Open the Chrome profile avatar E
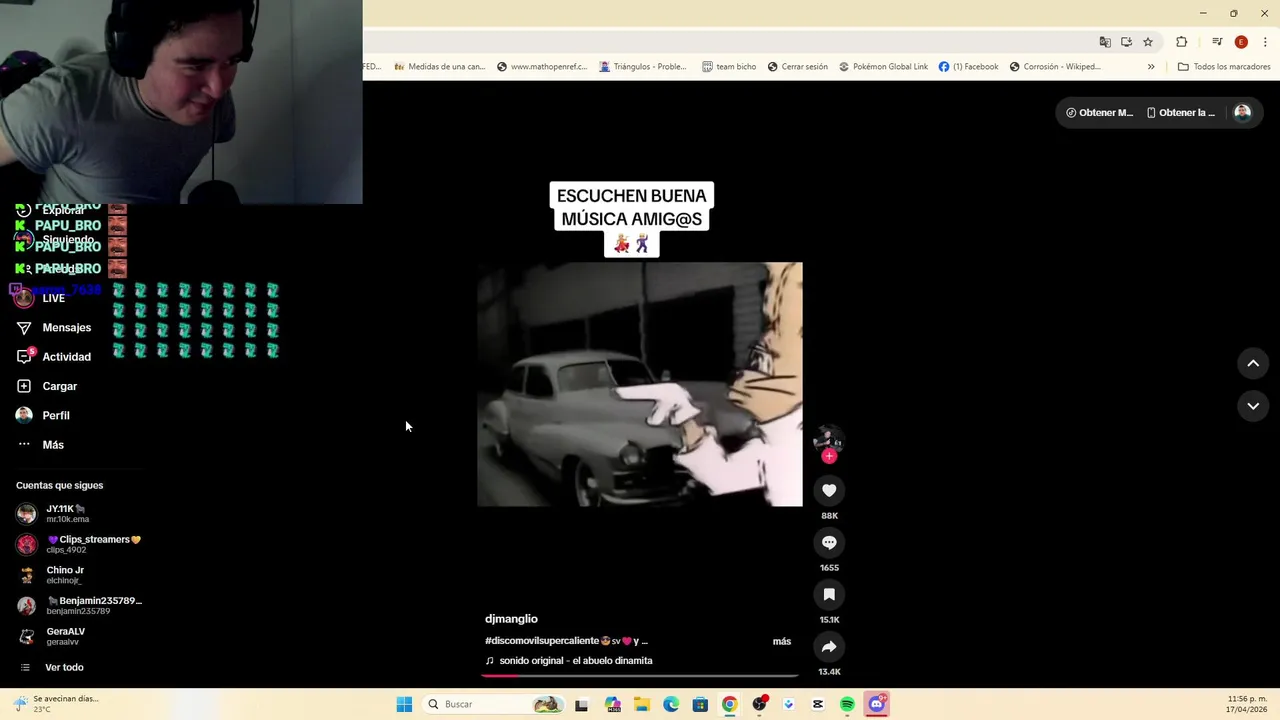 pyautogui.click(x=1241, y=42)
